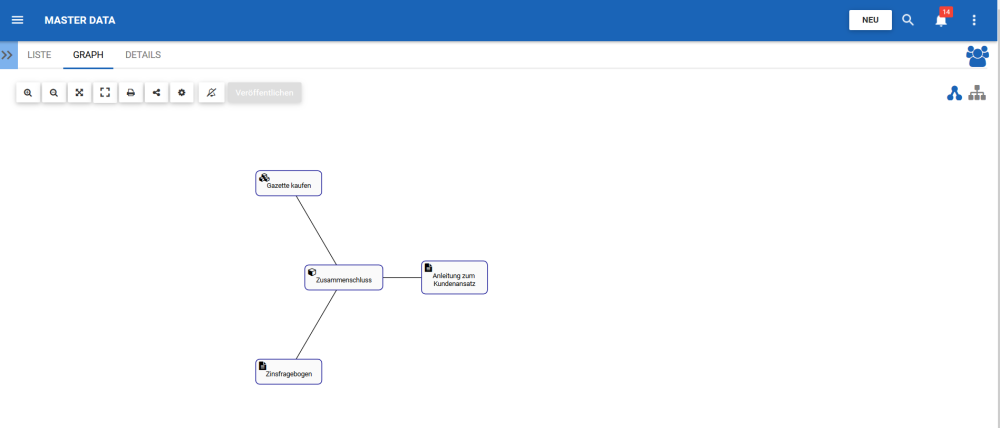Click the NEU button
Viewport: 1000px width, 428px height.
tap(870, 20)
